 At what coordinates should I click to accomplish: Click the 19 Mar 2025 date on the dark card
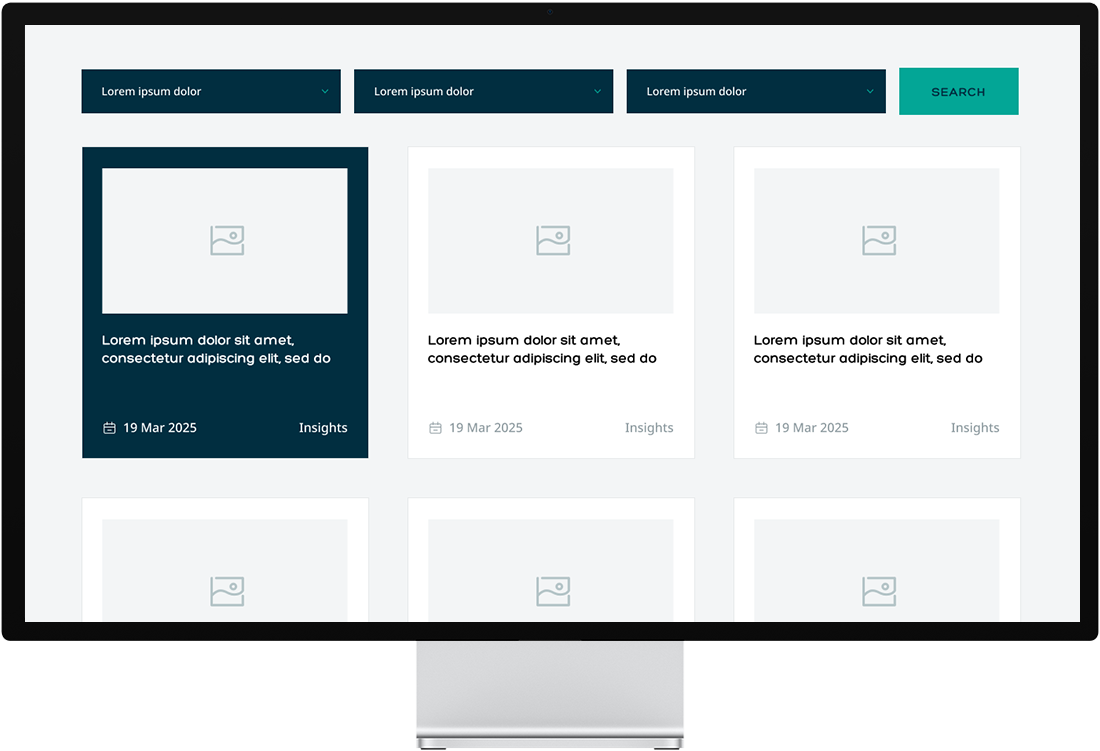[160, 428]
